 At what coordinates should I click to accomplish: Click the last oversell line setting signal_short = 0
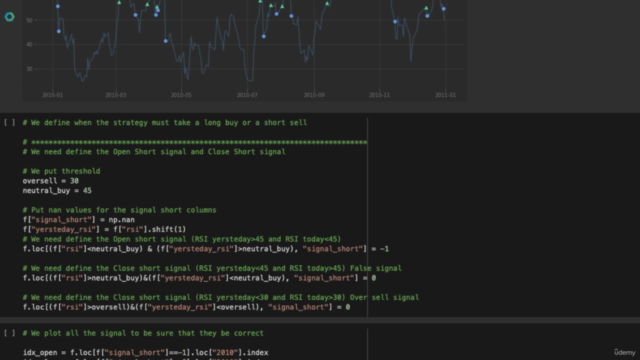point(187,307)
